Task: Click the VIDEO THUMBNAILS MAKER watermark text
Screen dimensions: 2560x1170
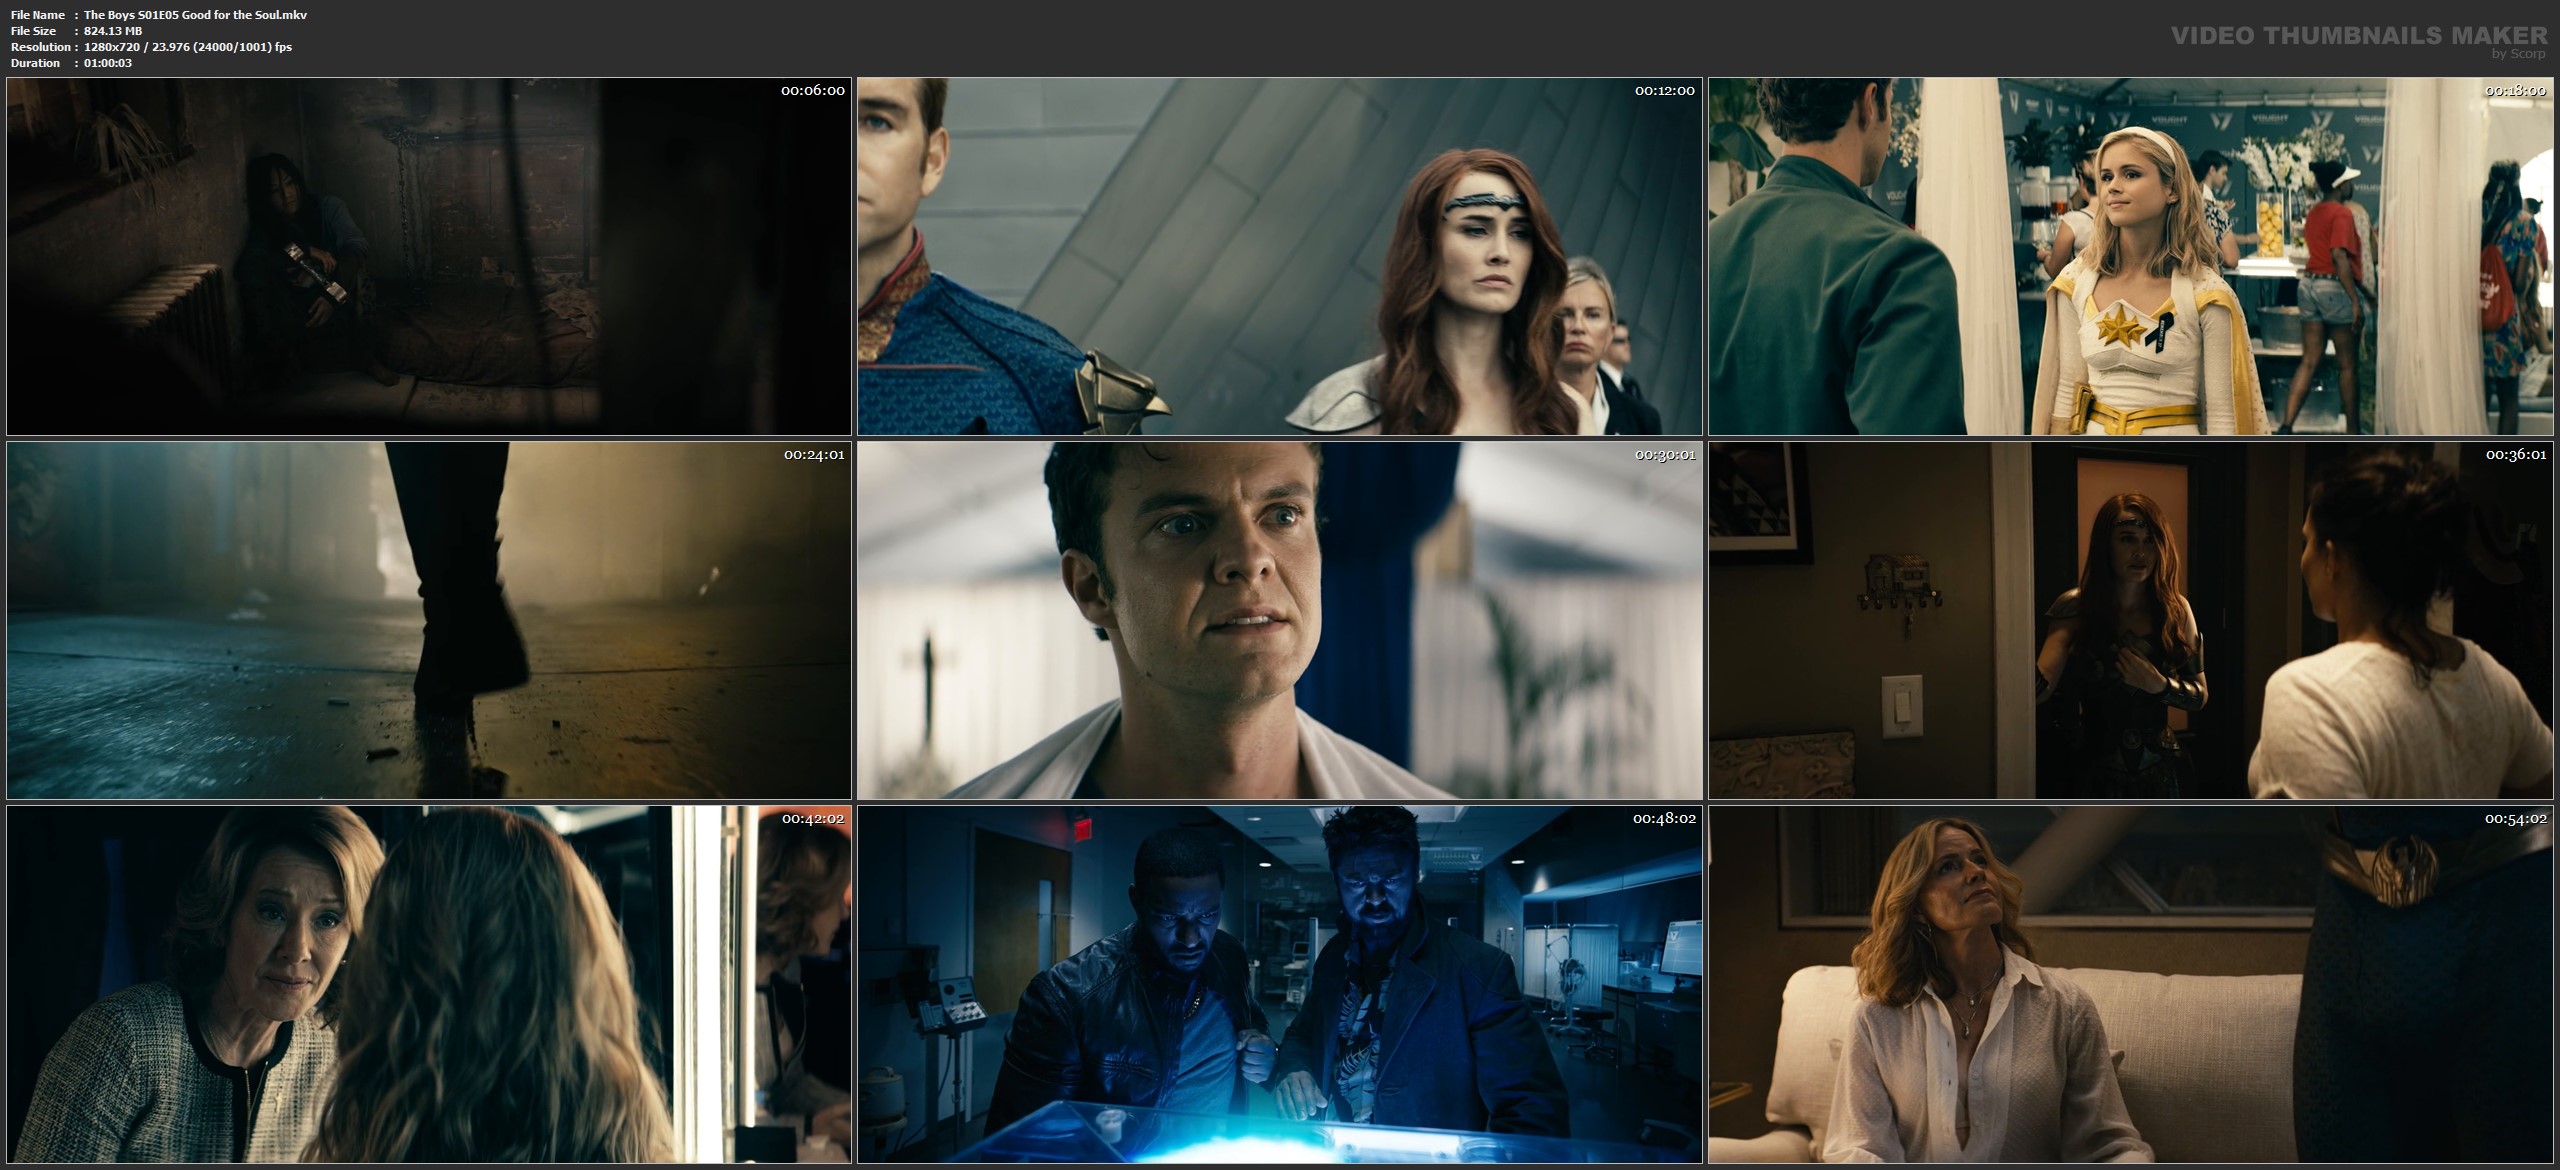Action: pos(2359,36)
